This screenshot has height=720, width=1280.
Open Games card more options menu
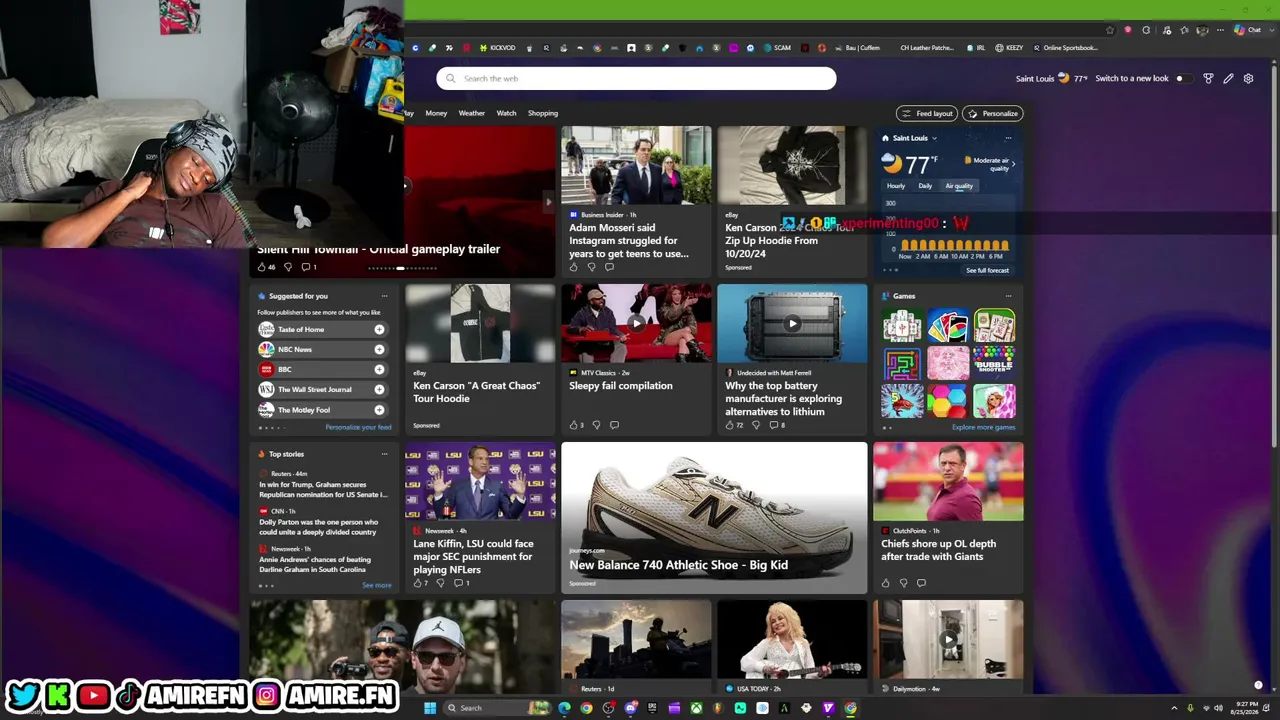(1008, 296)
